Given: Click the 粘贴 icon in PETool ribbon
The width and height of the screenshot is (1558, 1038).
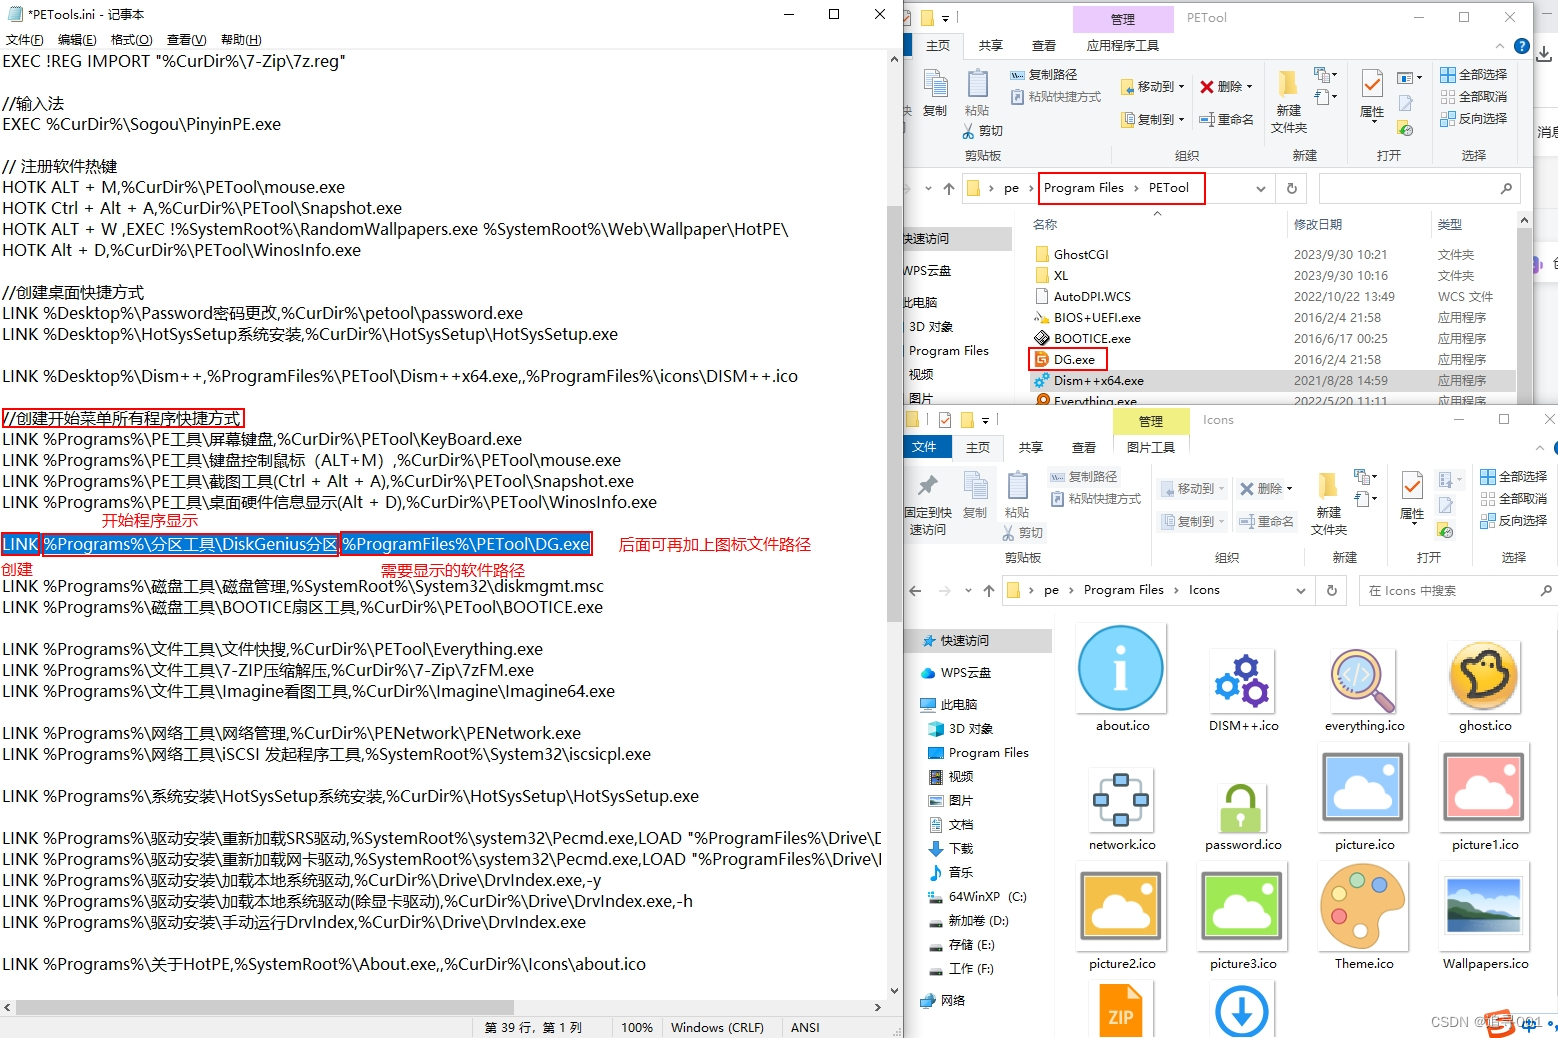Looking at the screenshot, I should [977, 93].
